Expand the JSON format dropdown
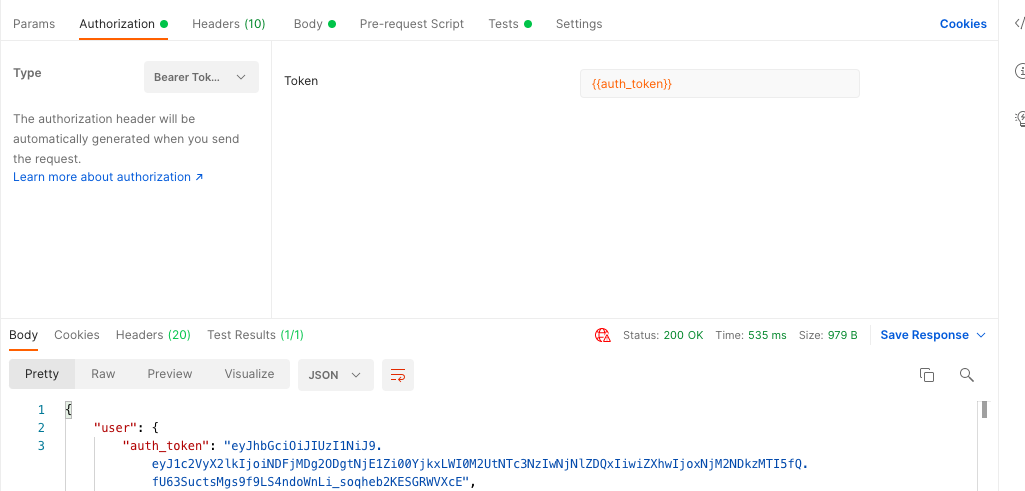The image size is (1025, 491). click(x=335, y=375)
